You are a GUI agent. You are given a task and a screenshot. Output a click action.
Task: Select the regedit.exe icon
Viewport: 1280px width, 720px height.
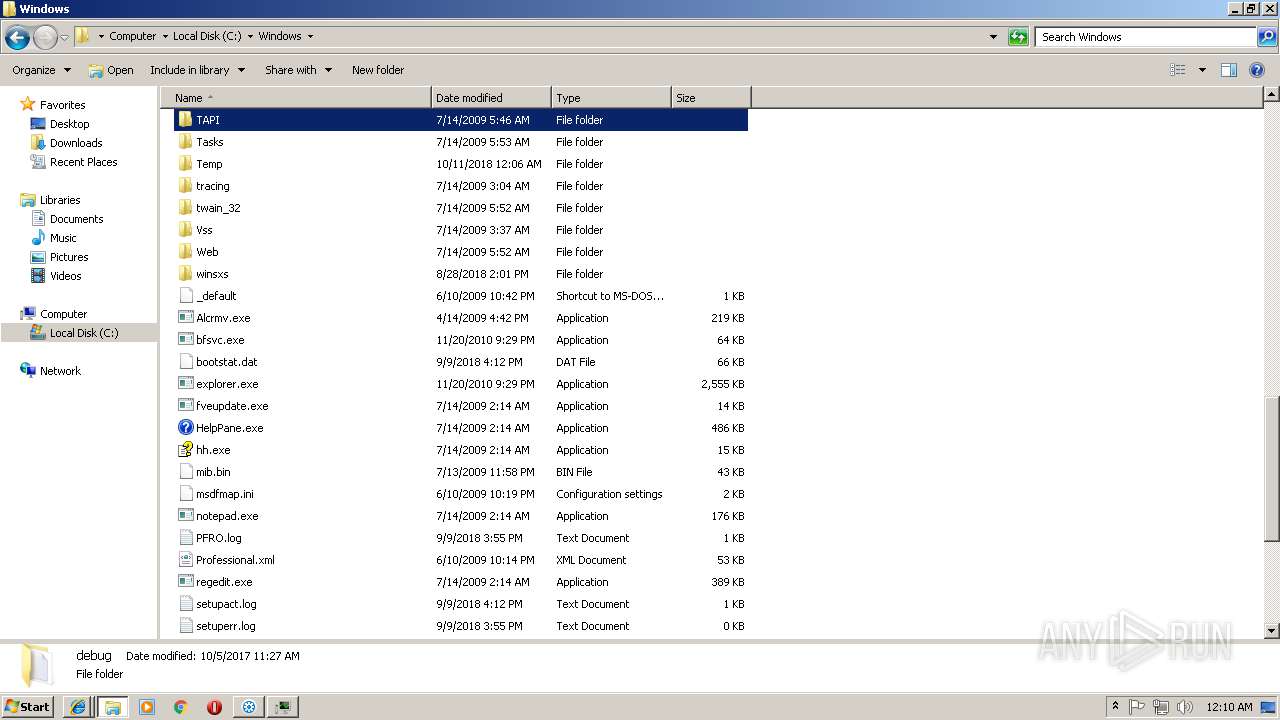coord(185,582)
